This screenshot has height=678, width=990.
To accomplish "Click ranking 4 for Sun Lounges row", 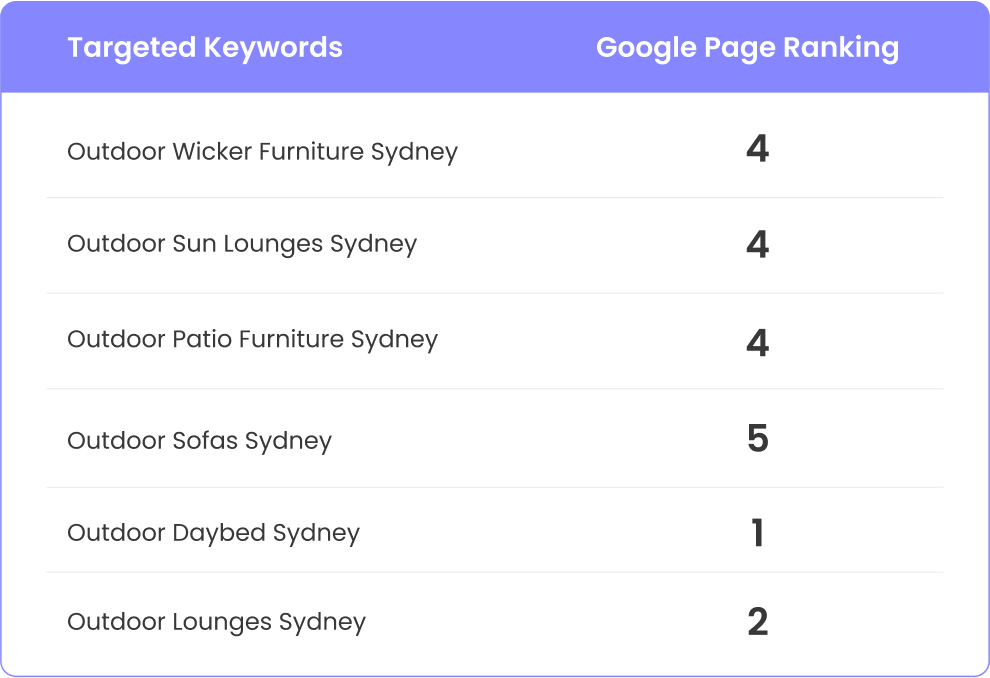I will (758, 244).
